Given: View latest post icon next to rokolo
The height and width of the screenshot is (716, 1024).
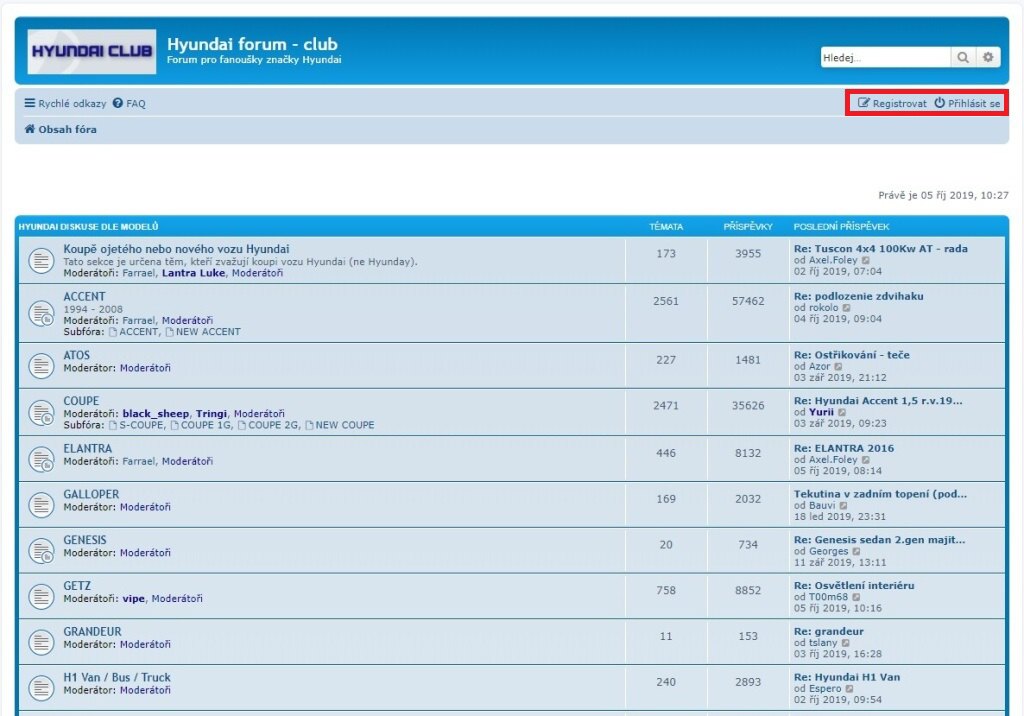Looking at the screenshot, I should 846,308.
